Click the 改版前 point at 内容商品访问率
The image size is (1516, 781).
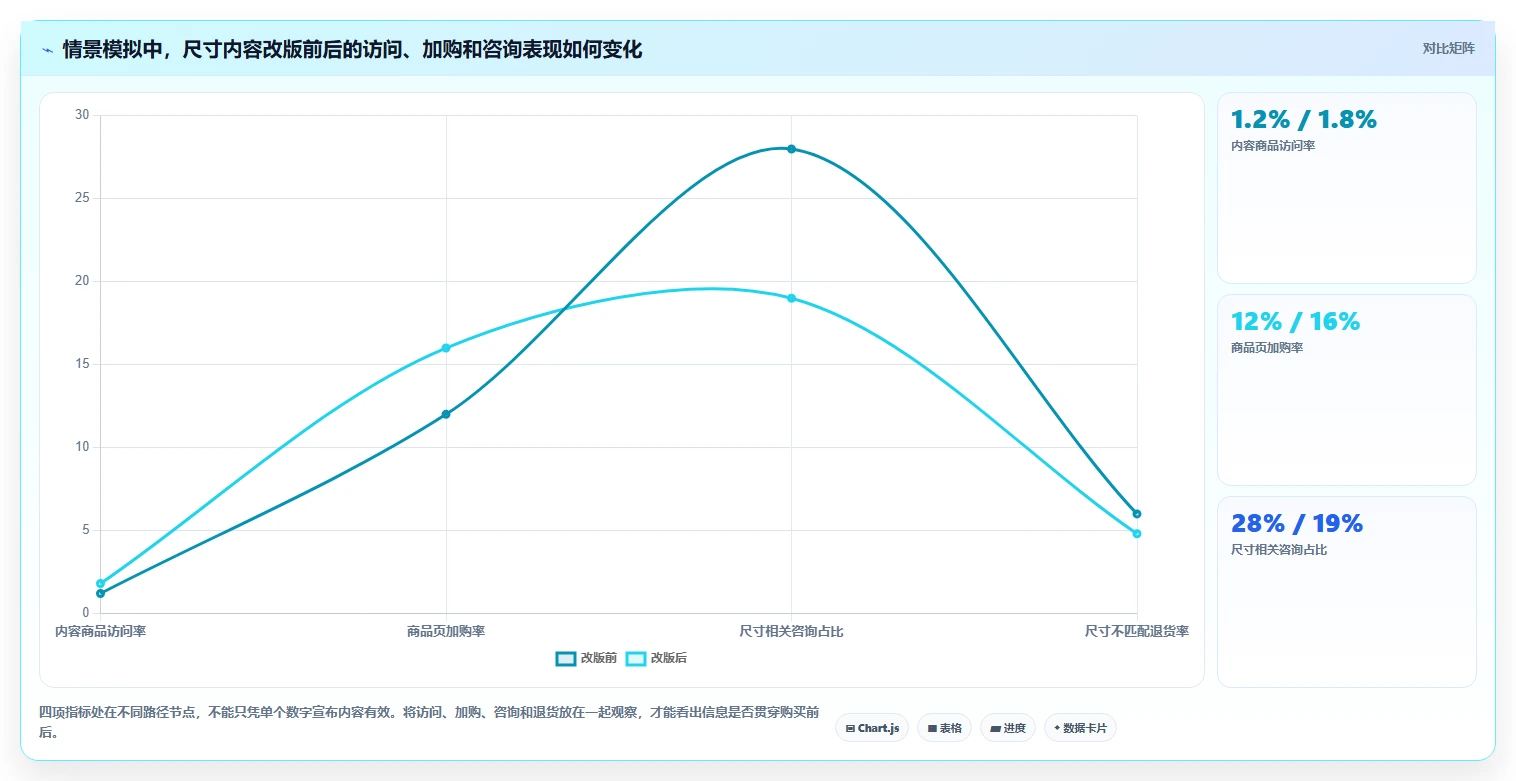[100, 593]
